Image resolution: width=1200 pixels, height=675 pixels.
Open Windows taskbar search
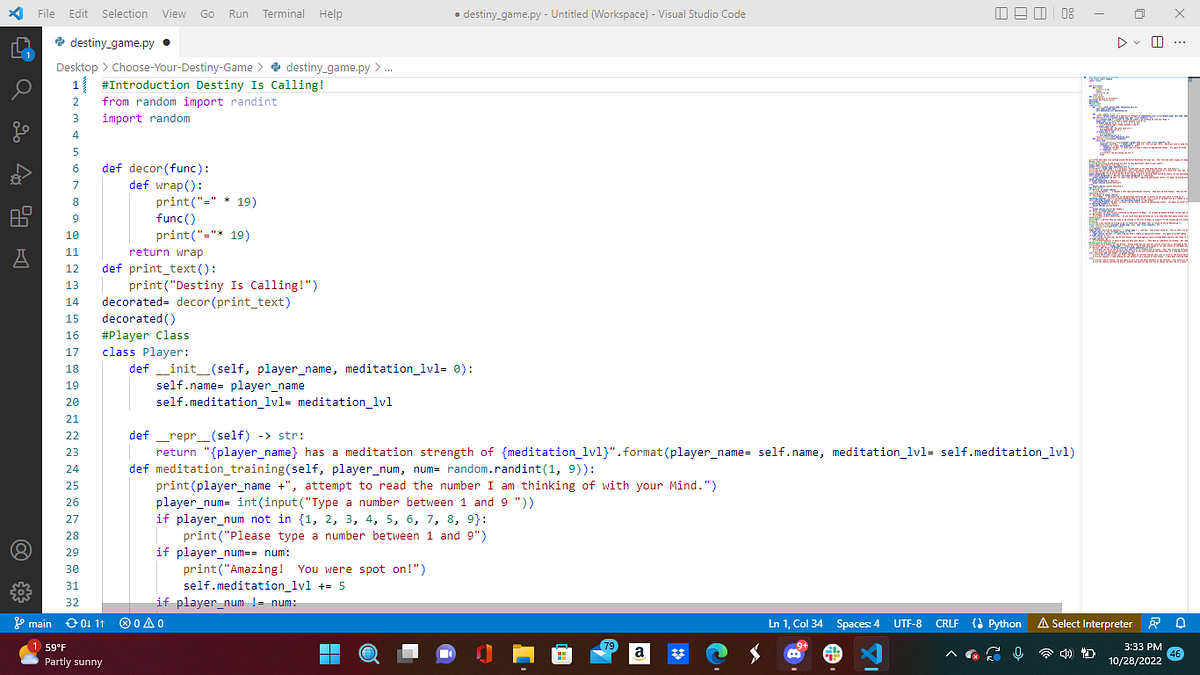pyautogui.click(x=369, y=654)
